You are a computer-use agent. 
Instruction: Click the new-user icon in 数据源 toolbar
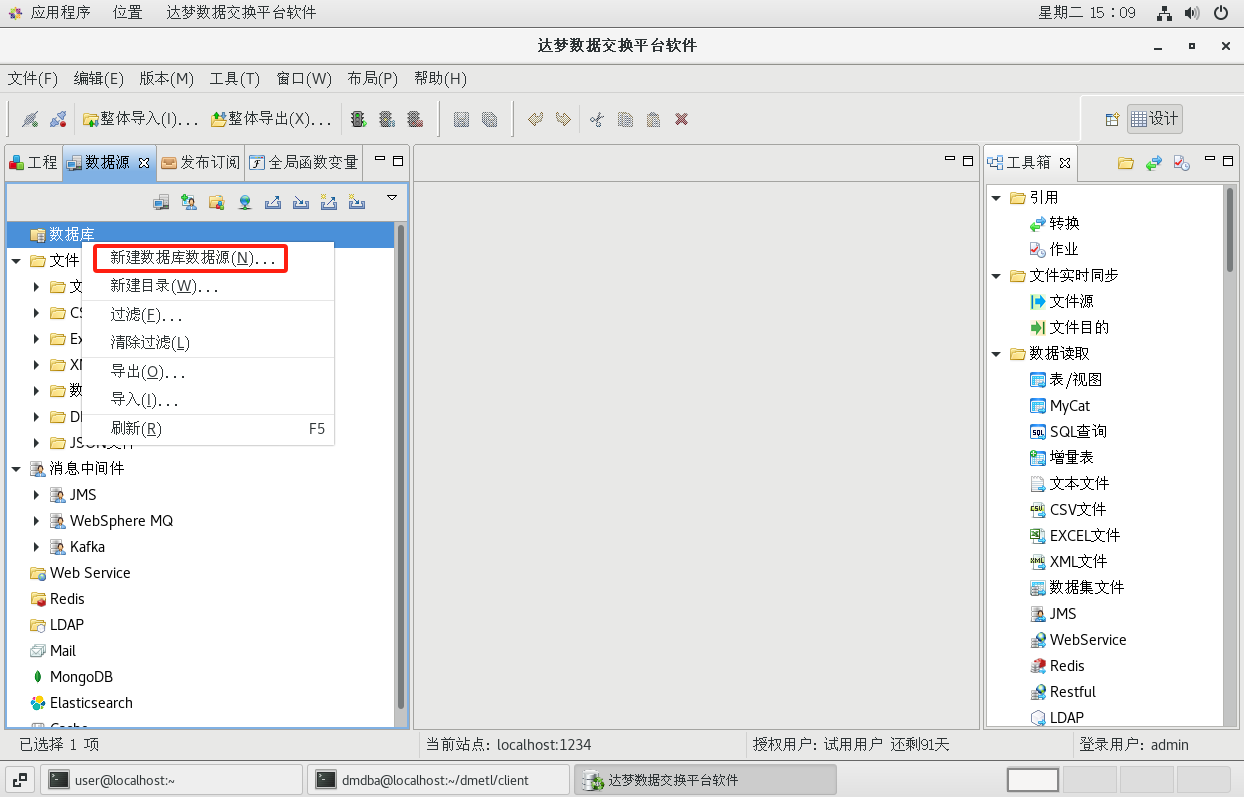click(188, 202)
